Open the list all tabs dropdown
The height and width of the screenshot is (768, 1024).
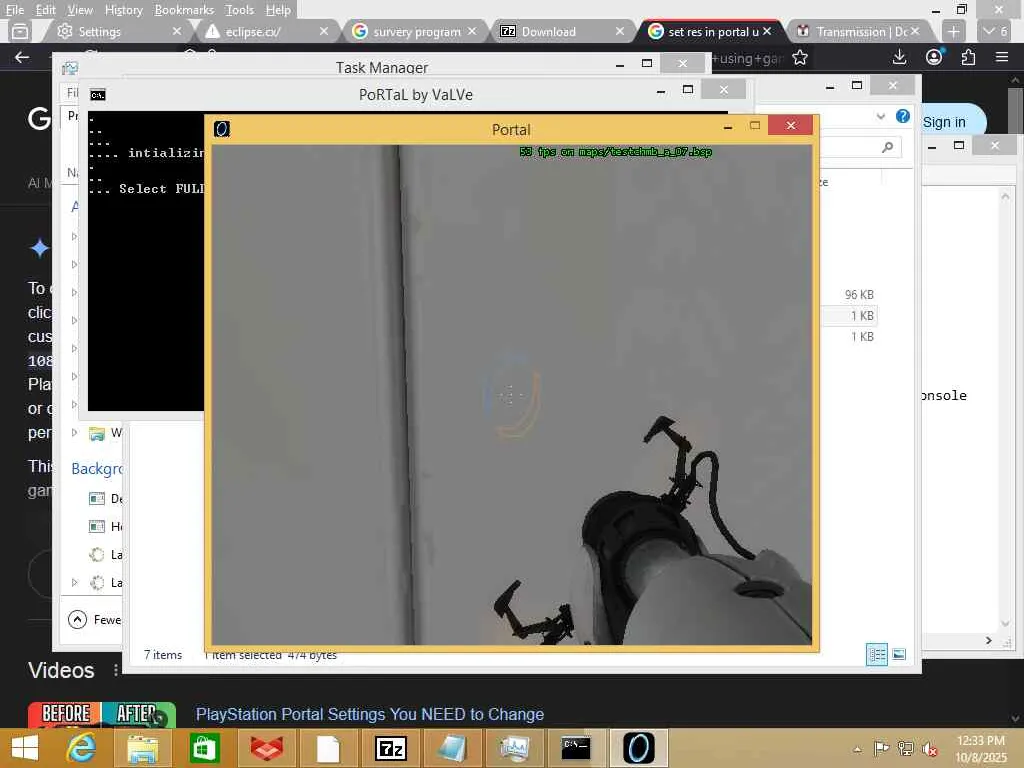tap(995, 31)
